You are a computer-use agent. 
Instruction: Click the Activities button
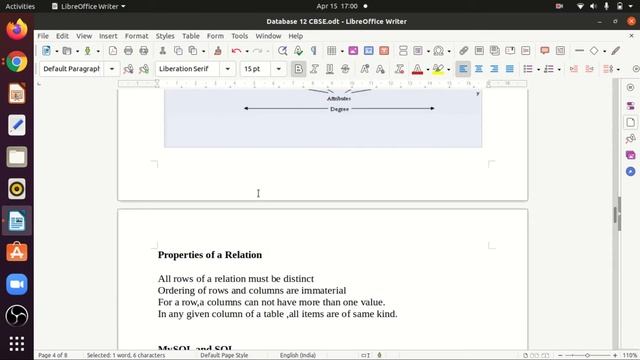tap(20, 6)
